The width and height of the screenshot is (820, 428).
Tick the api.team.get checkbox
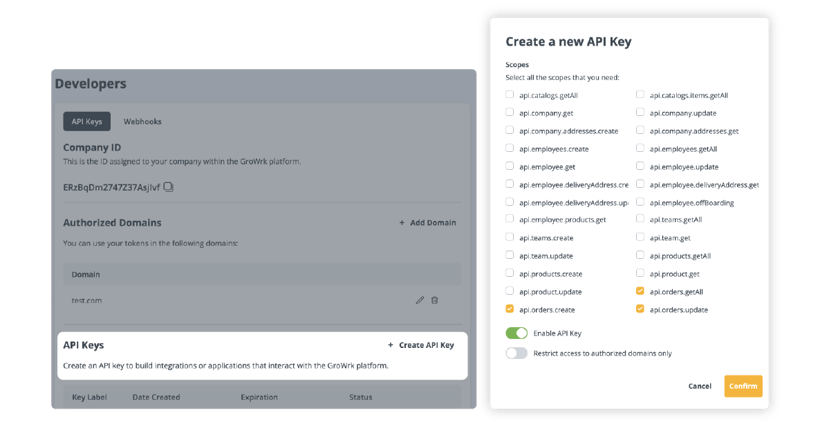640,237
